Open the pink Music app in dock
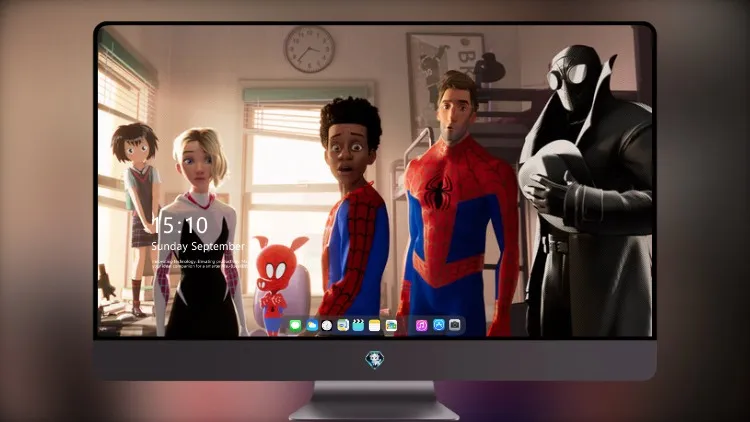 [x=421, y=325]
